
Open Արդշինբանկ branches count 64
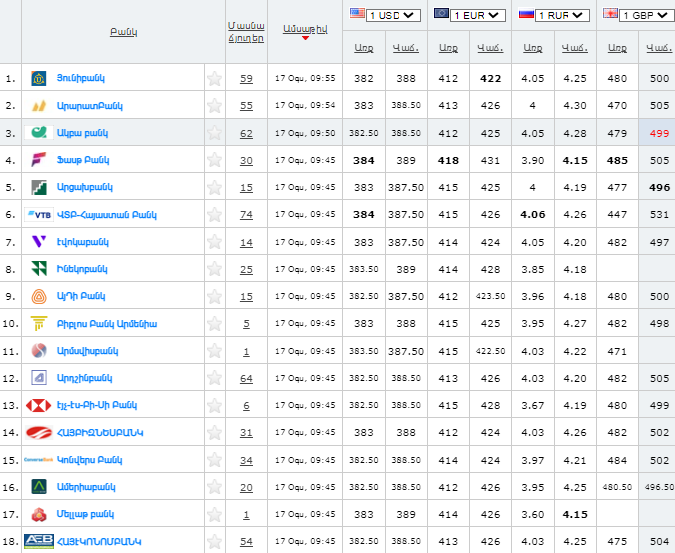pos(246,378)
